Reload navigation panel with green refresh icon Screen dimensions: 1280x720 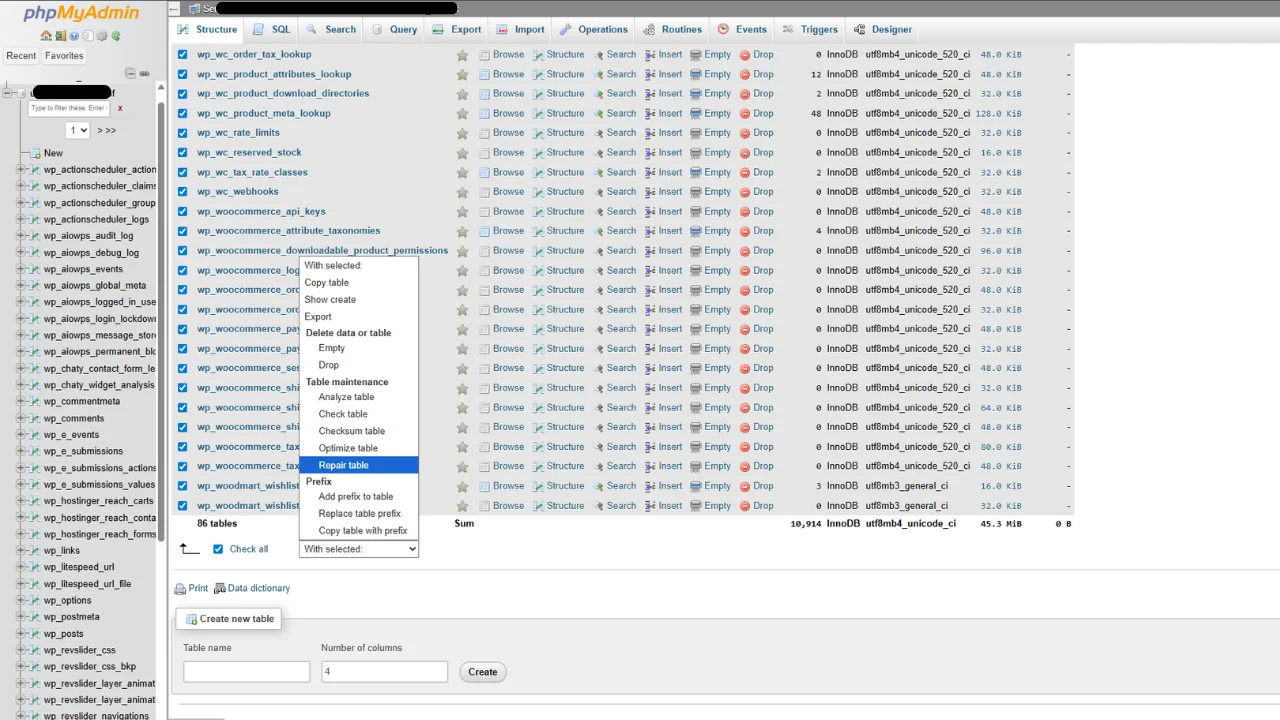coord(116,36)
